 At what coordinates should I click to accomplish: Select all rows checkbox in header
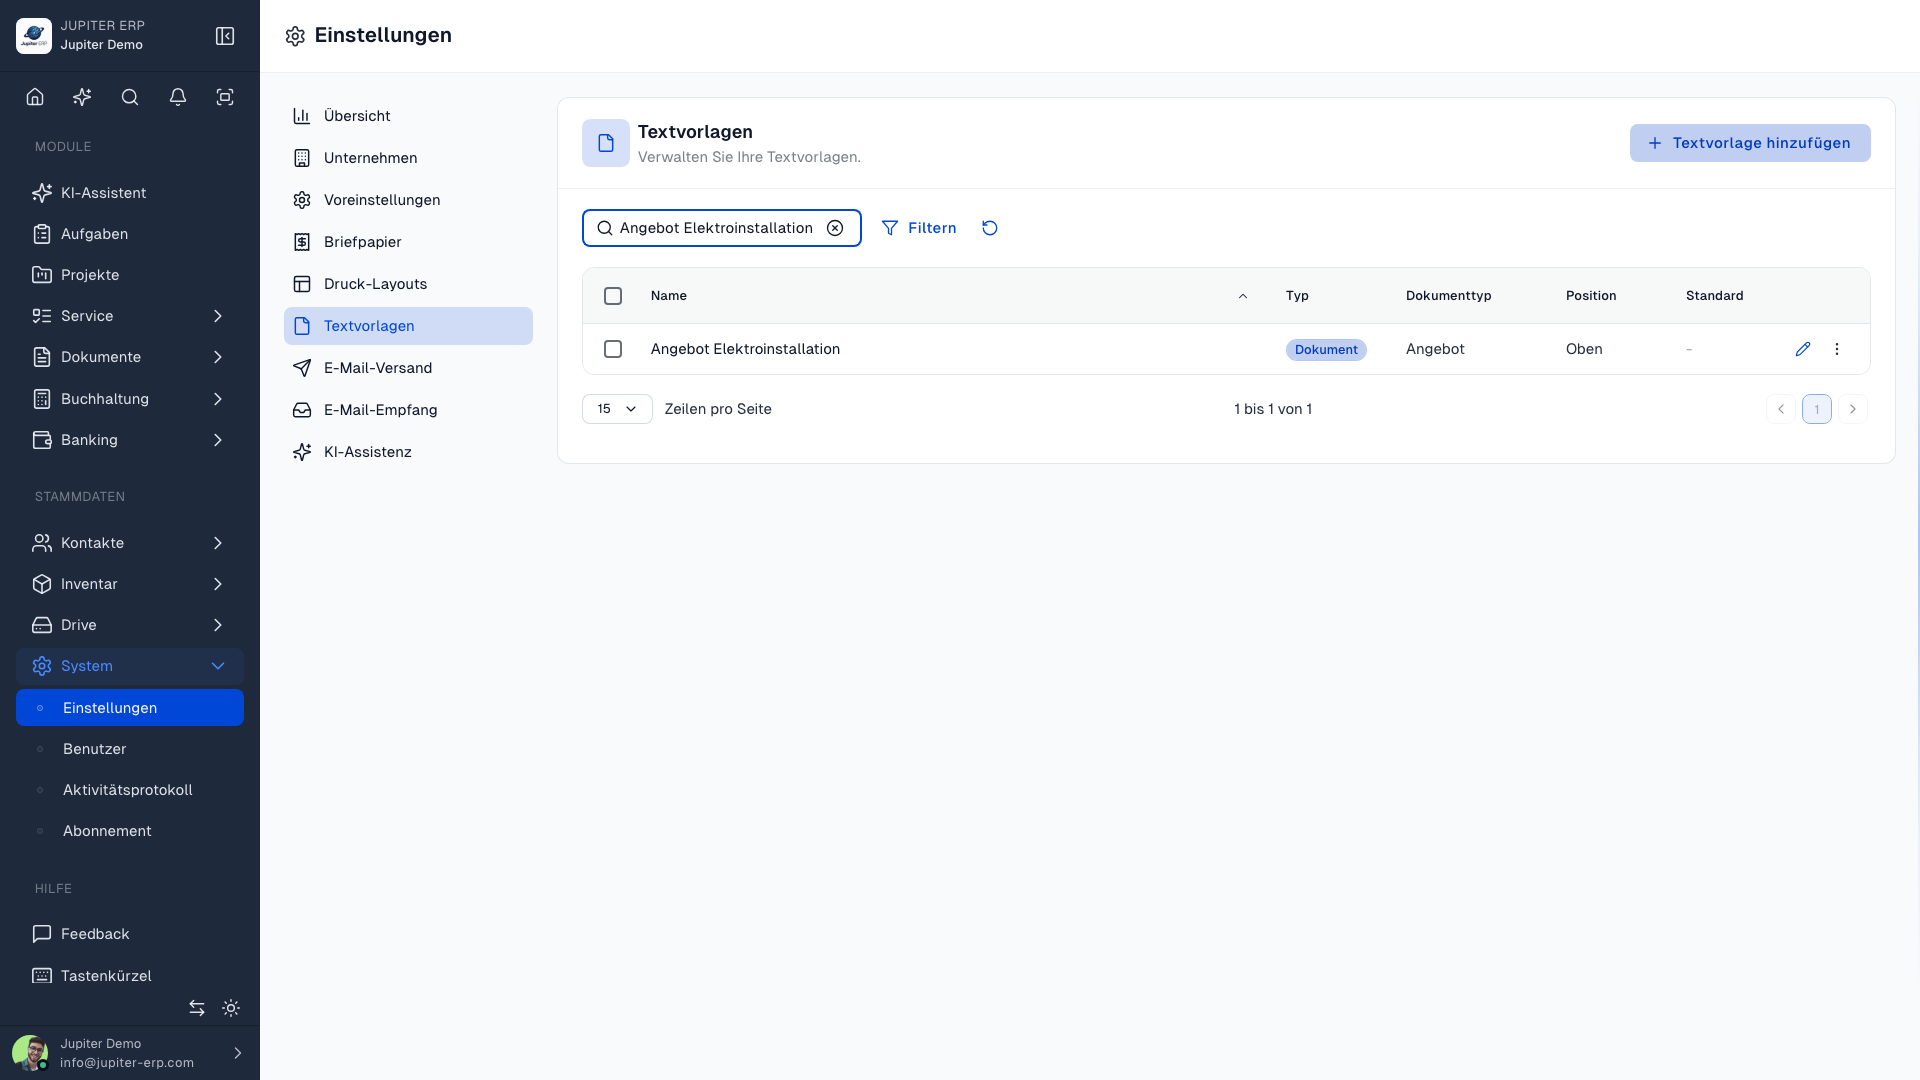click(x=613, y=296)
